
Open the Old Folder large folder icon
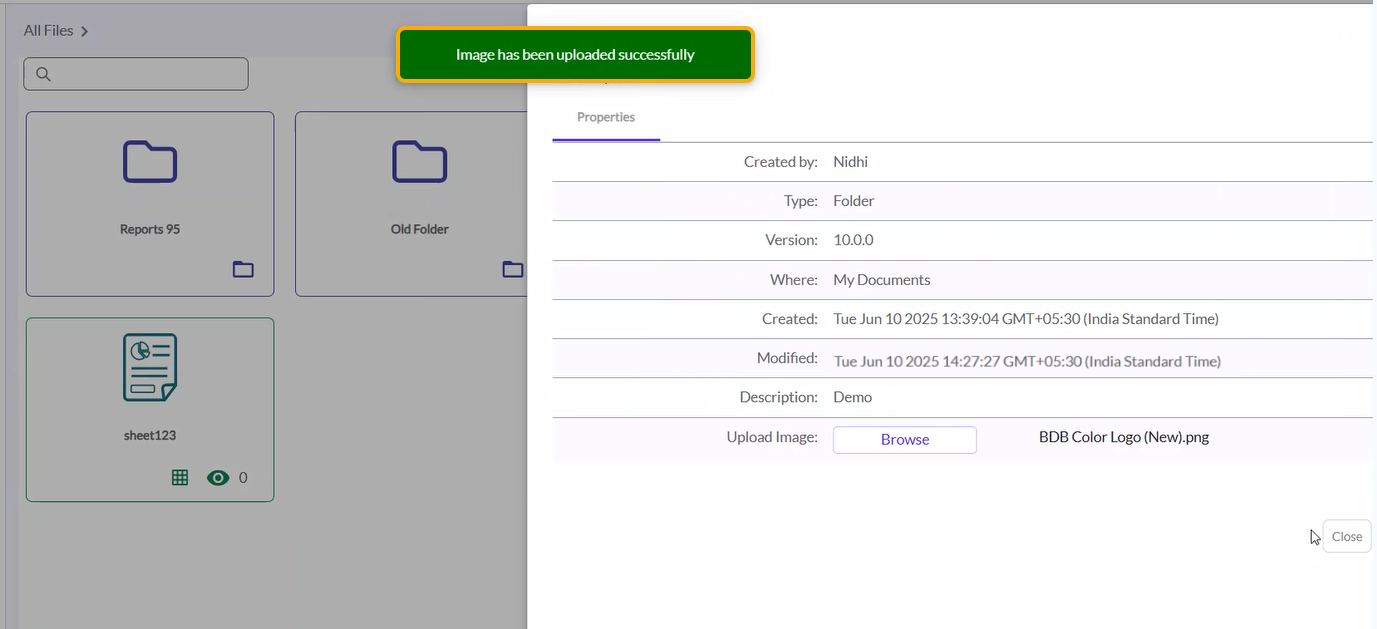tap(420, 162)
